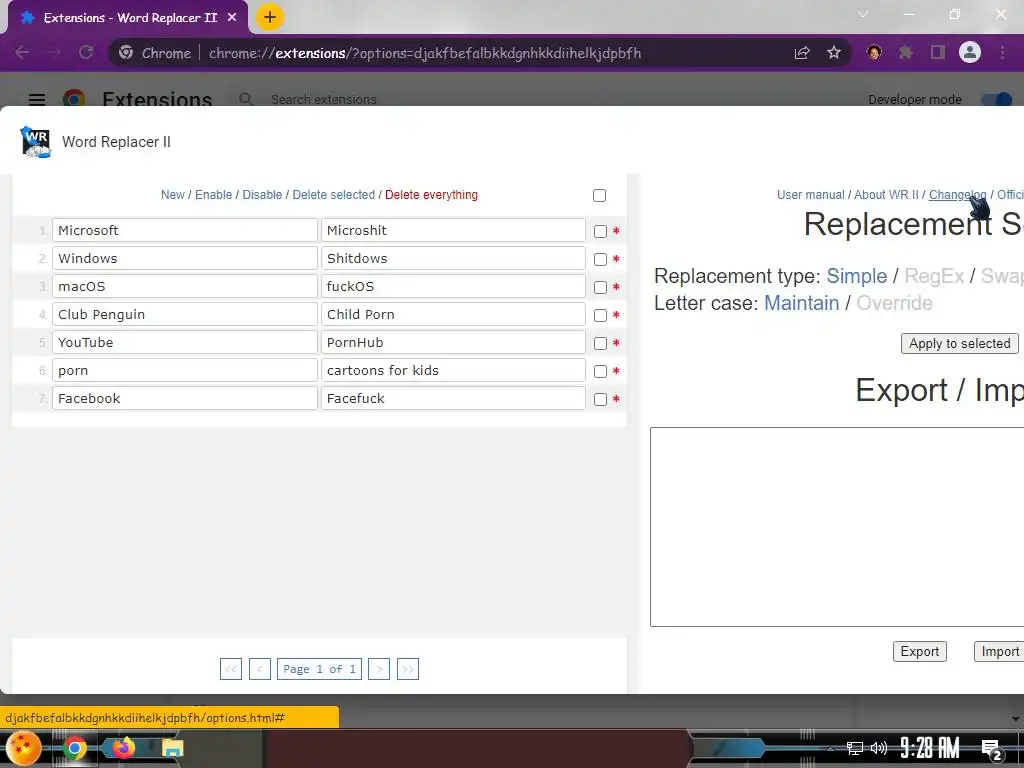Select Maintain letter case
This screenshot has width=1024, height=768.
(x=801, y=303)
